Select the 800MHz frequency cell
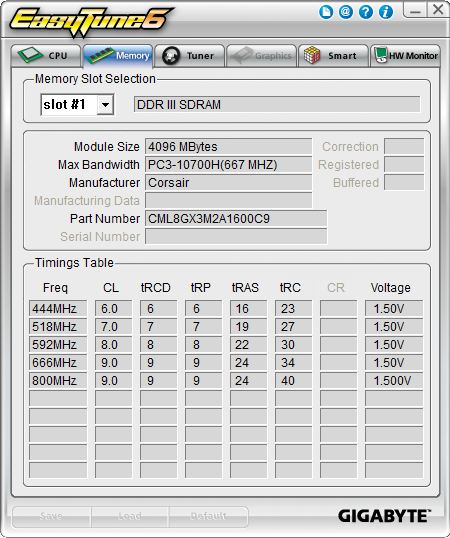 click(58, 381)
